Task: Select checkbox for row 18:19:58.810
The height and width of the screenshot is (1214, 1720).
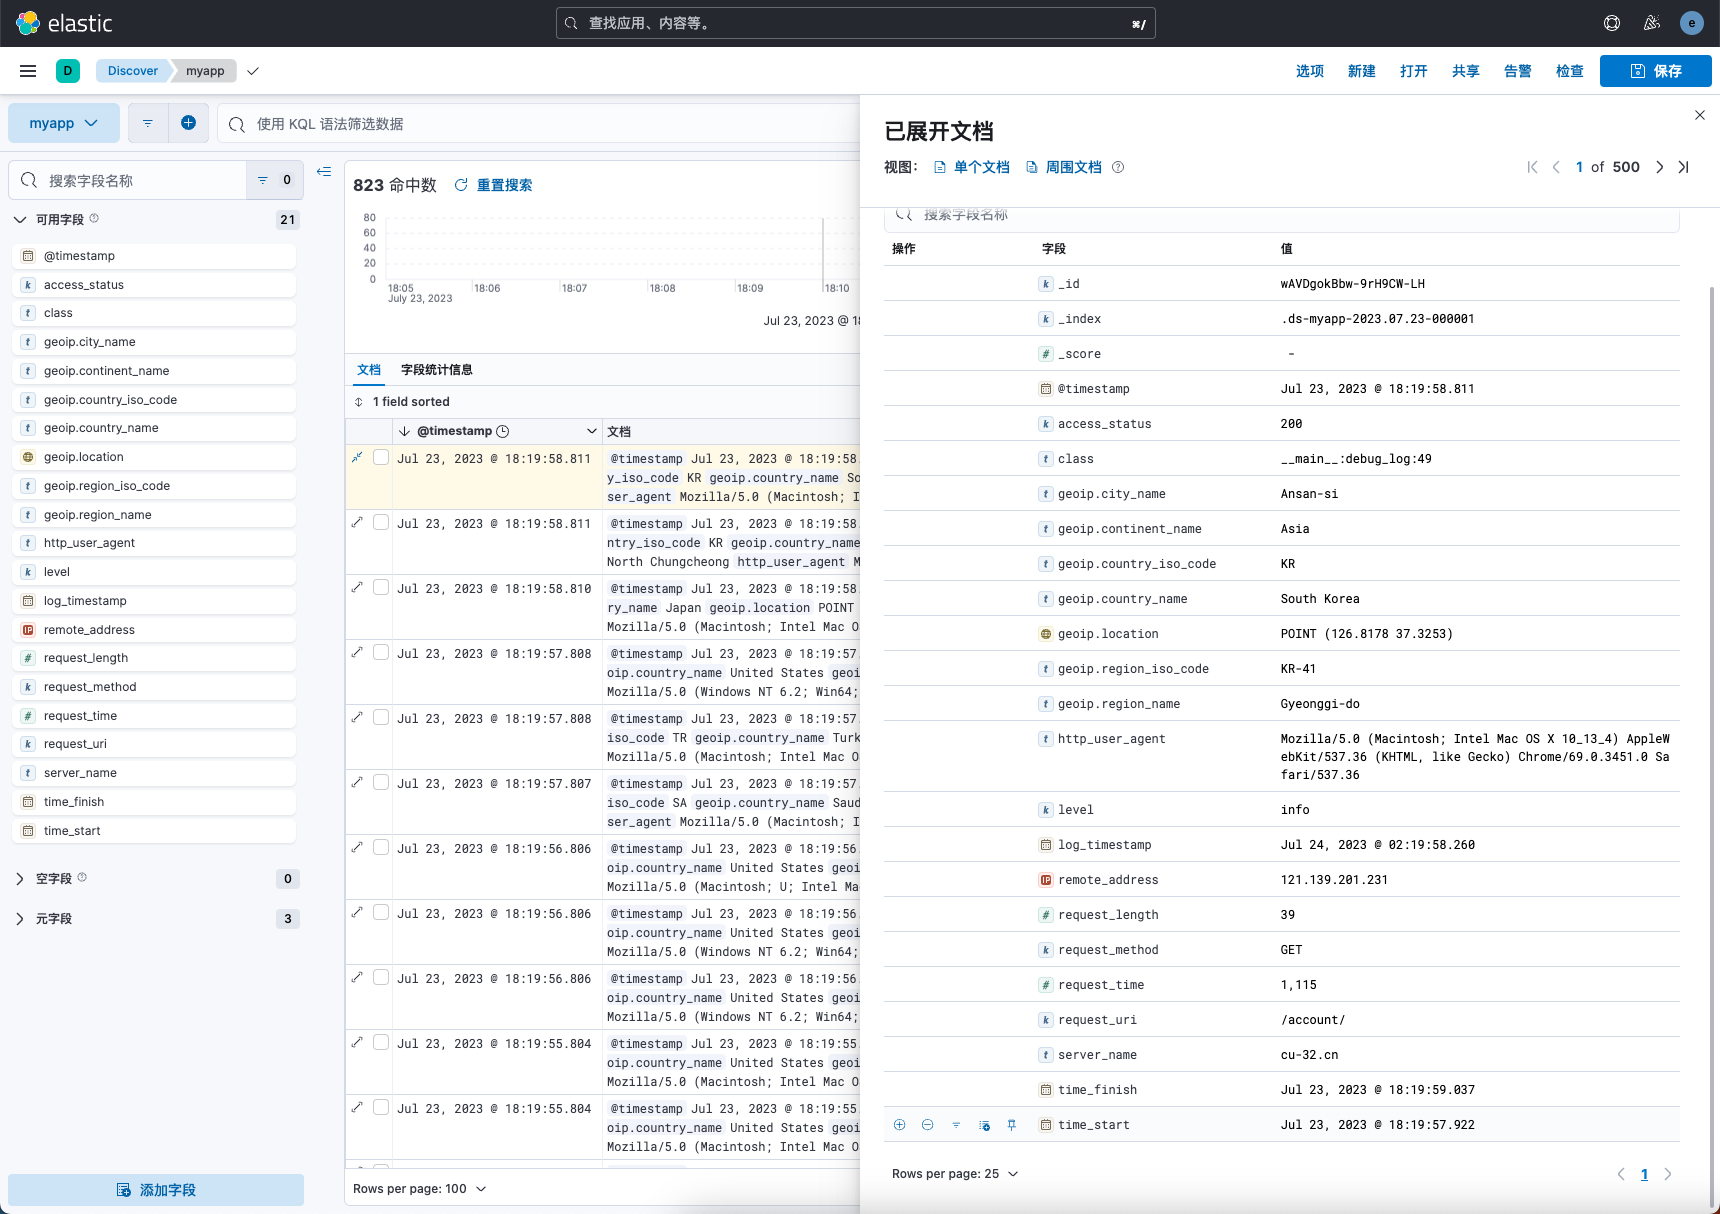Action: coord(381,587)
